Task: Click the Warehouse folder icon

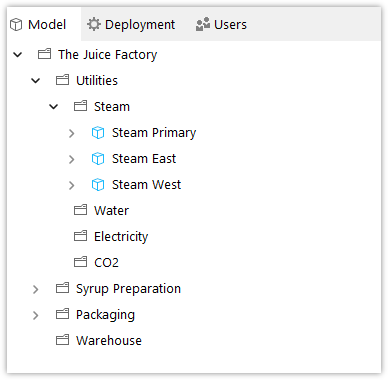Action: 62,340
